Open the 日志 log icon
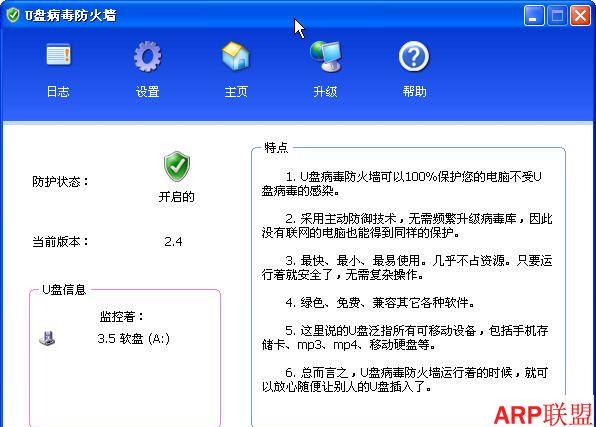Screen dimensions: 596x427 point(58,55)
